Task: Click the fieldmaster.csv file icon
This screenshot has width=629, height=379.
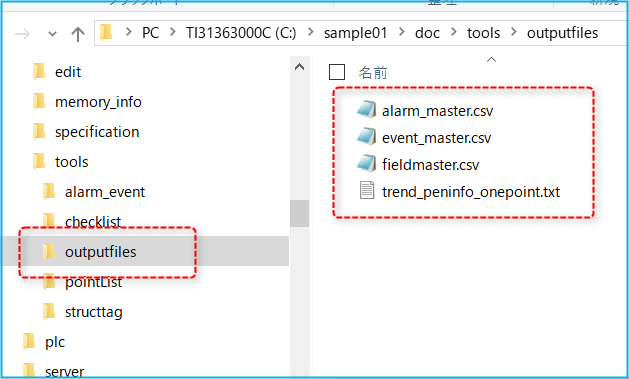Action: click(367, 164)
